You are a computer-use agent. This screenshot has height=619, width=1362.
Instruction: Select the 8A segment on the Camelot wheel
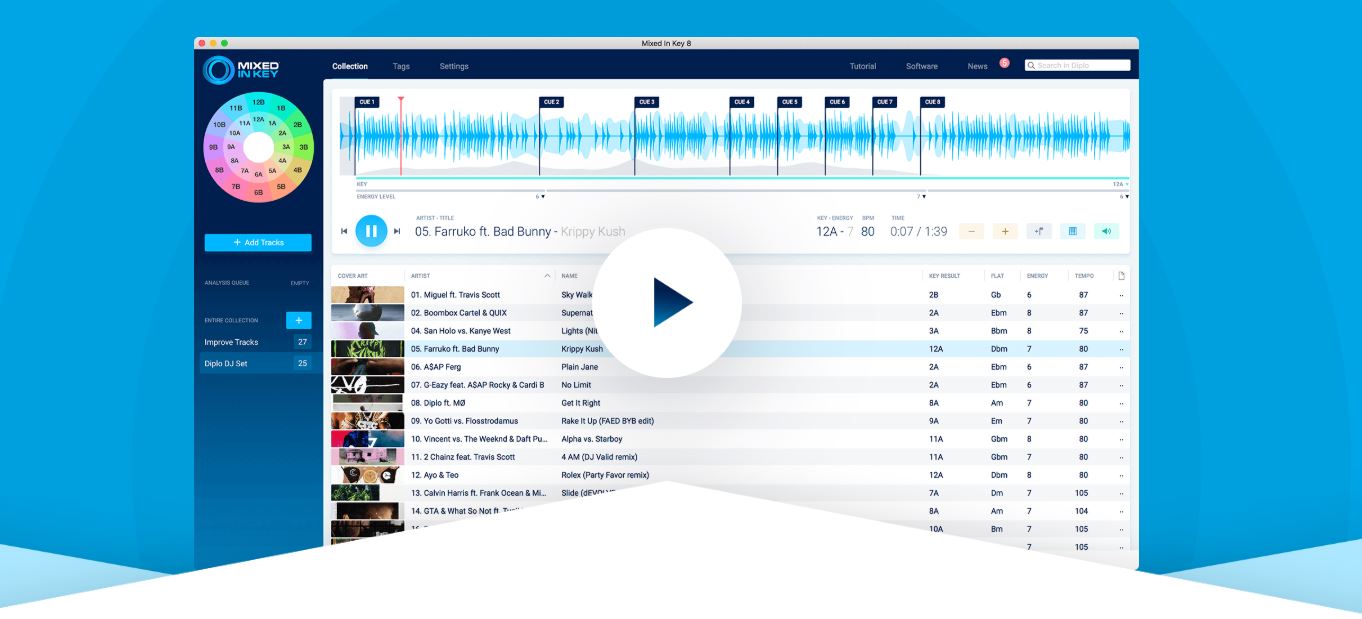pyautogui.click(x=234, y=160)
